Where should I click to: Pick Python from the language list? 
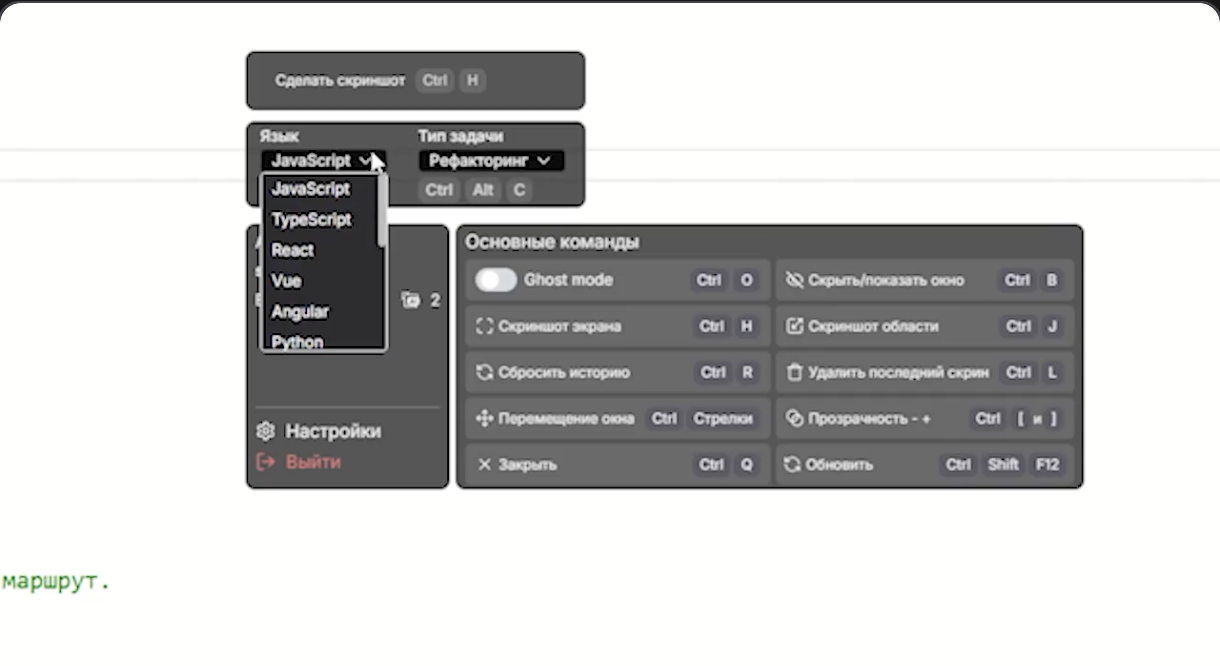pyautogui.click(x=298, y=341)
